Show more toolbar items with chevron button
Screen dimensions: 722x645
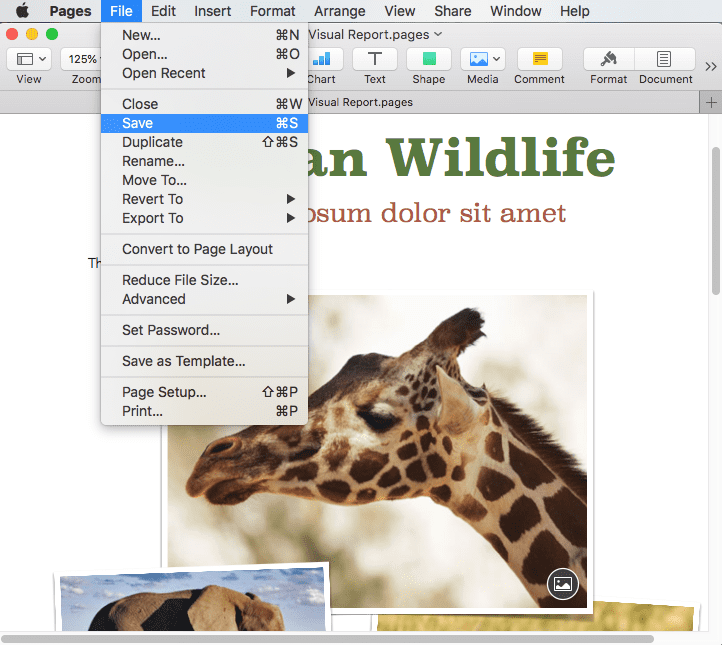pyautogui.click(x=710, y=65)
